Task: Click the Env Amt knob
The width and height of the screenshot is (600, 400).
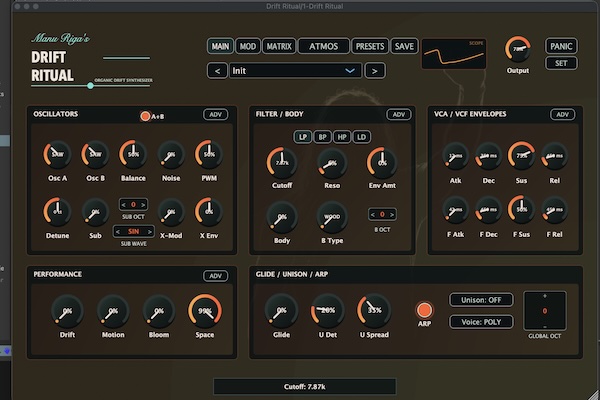Action: click(382, 163)
